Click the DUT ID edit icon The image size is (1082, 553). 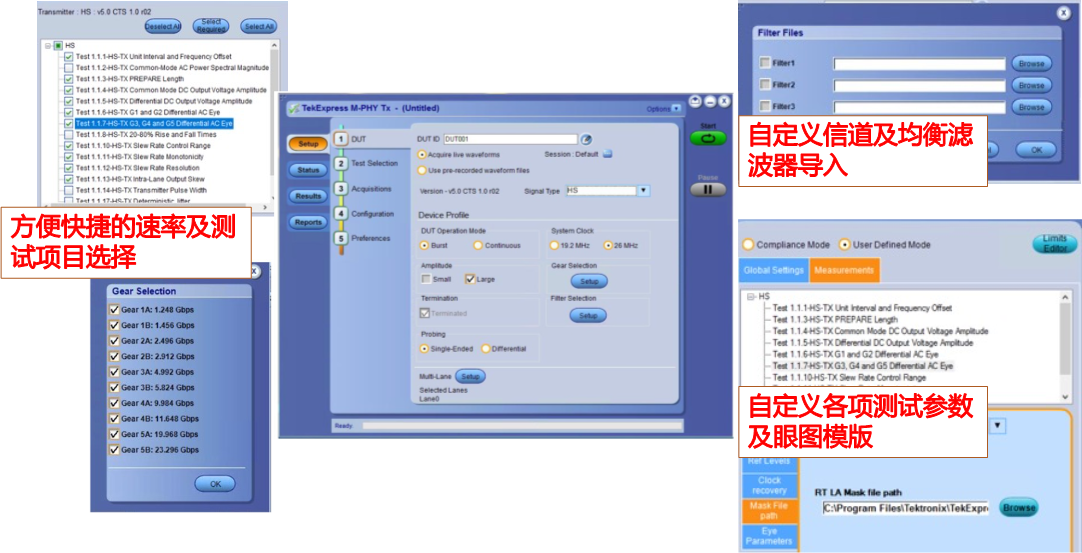587,139
